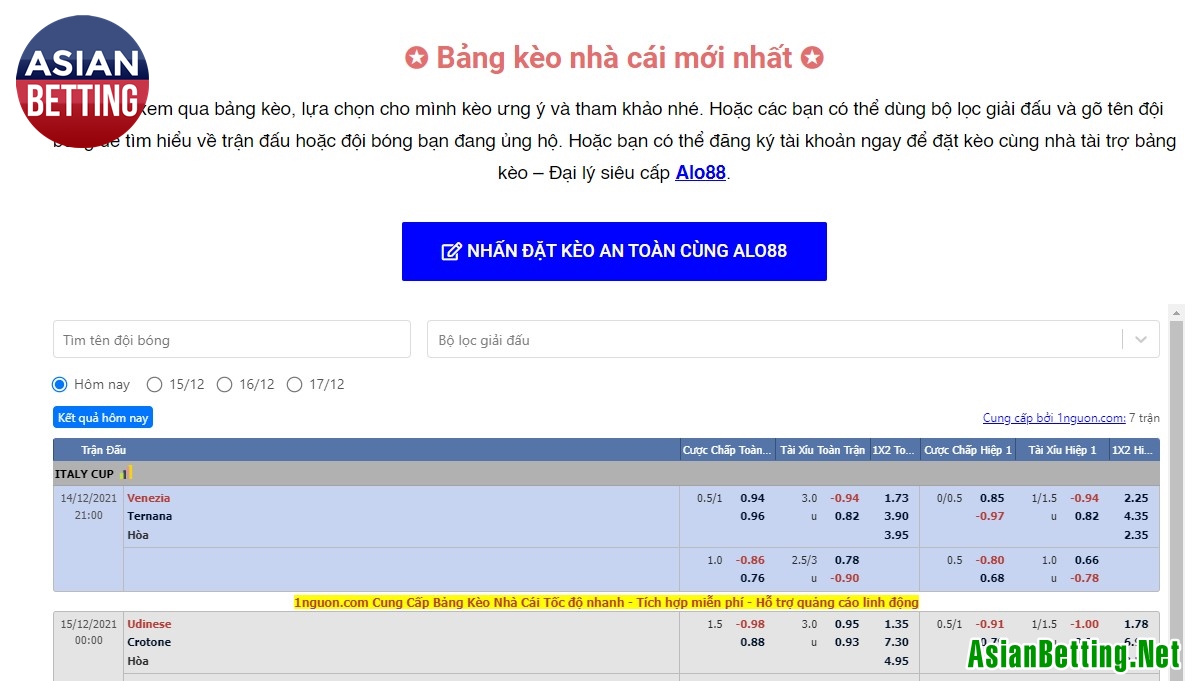Click the first-half under odds -0.78
This screenshot has height=681, width=1198.
[1084, 578]
